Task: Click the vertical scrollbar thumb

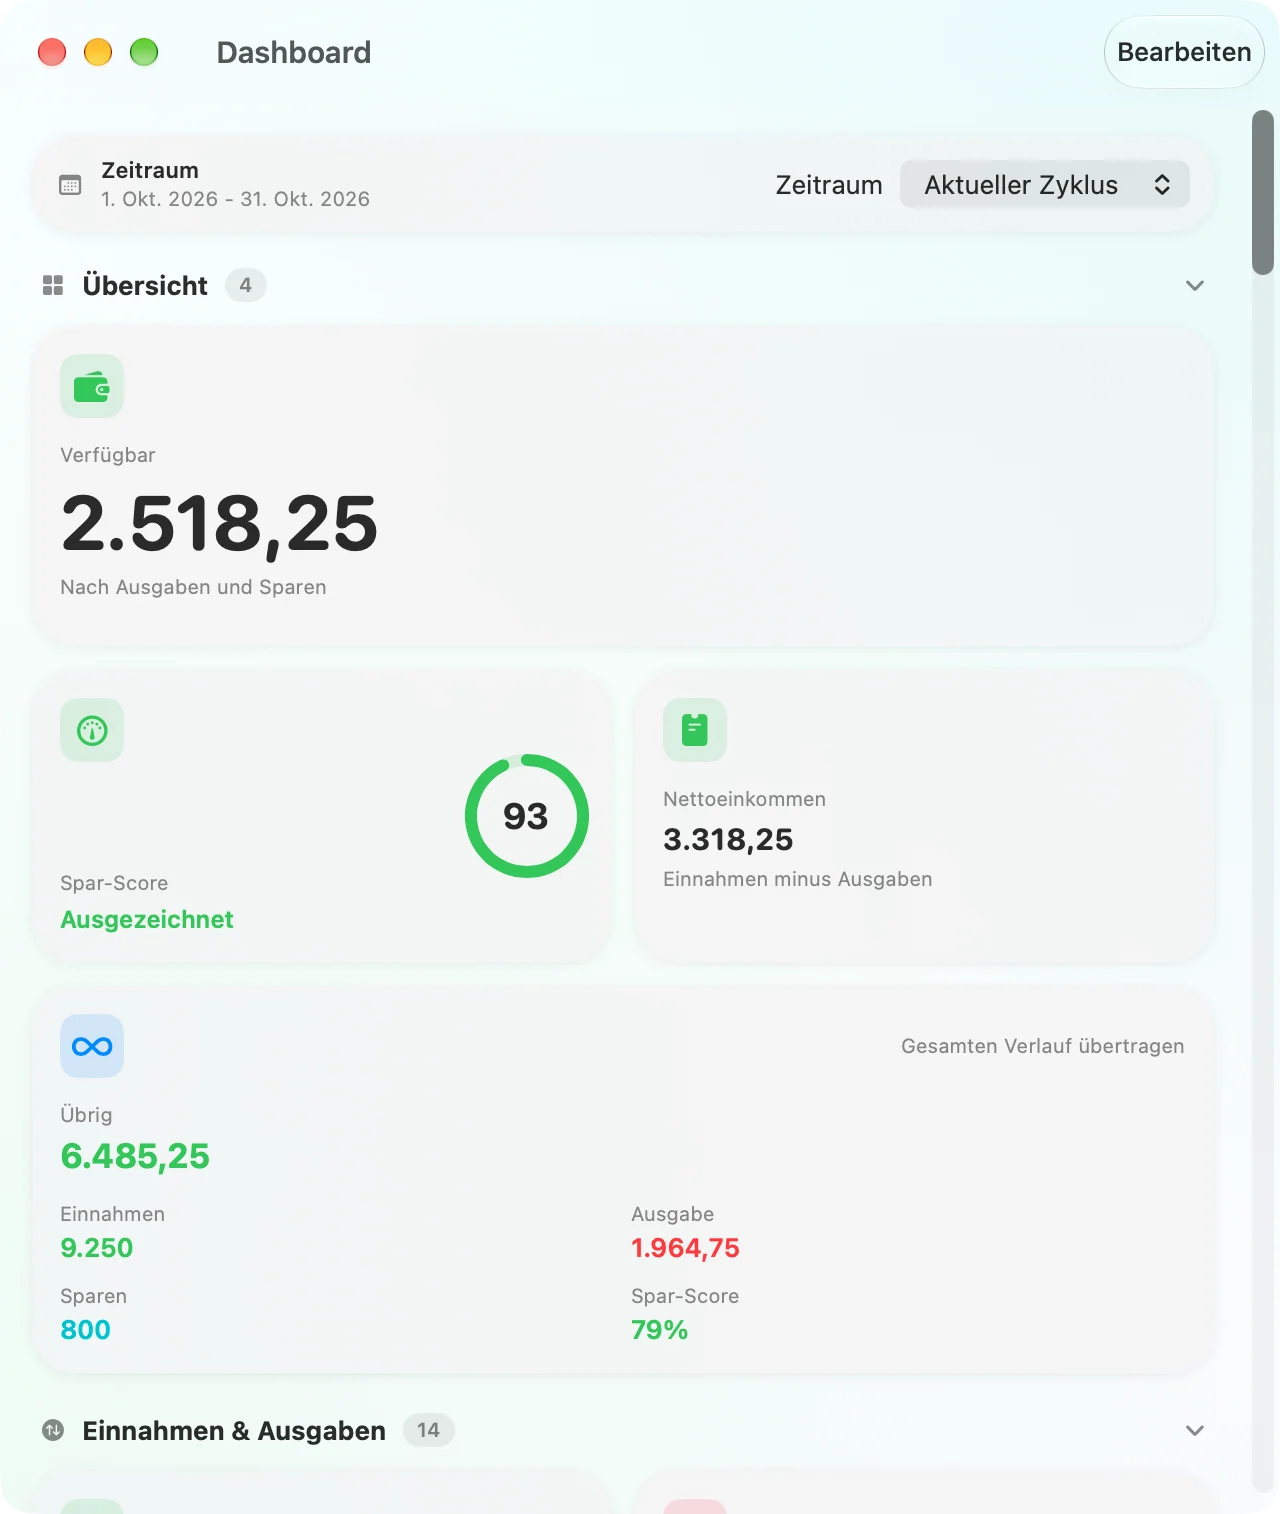Action: pyautogui.click(x=1263, y=192)
